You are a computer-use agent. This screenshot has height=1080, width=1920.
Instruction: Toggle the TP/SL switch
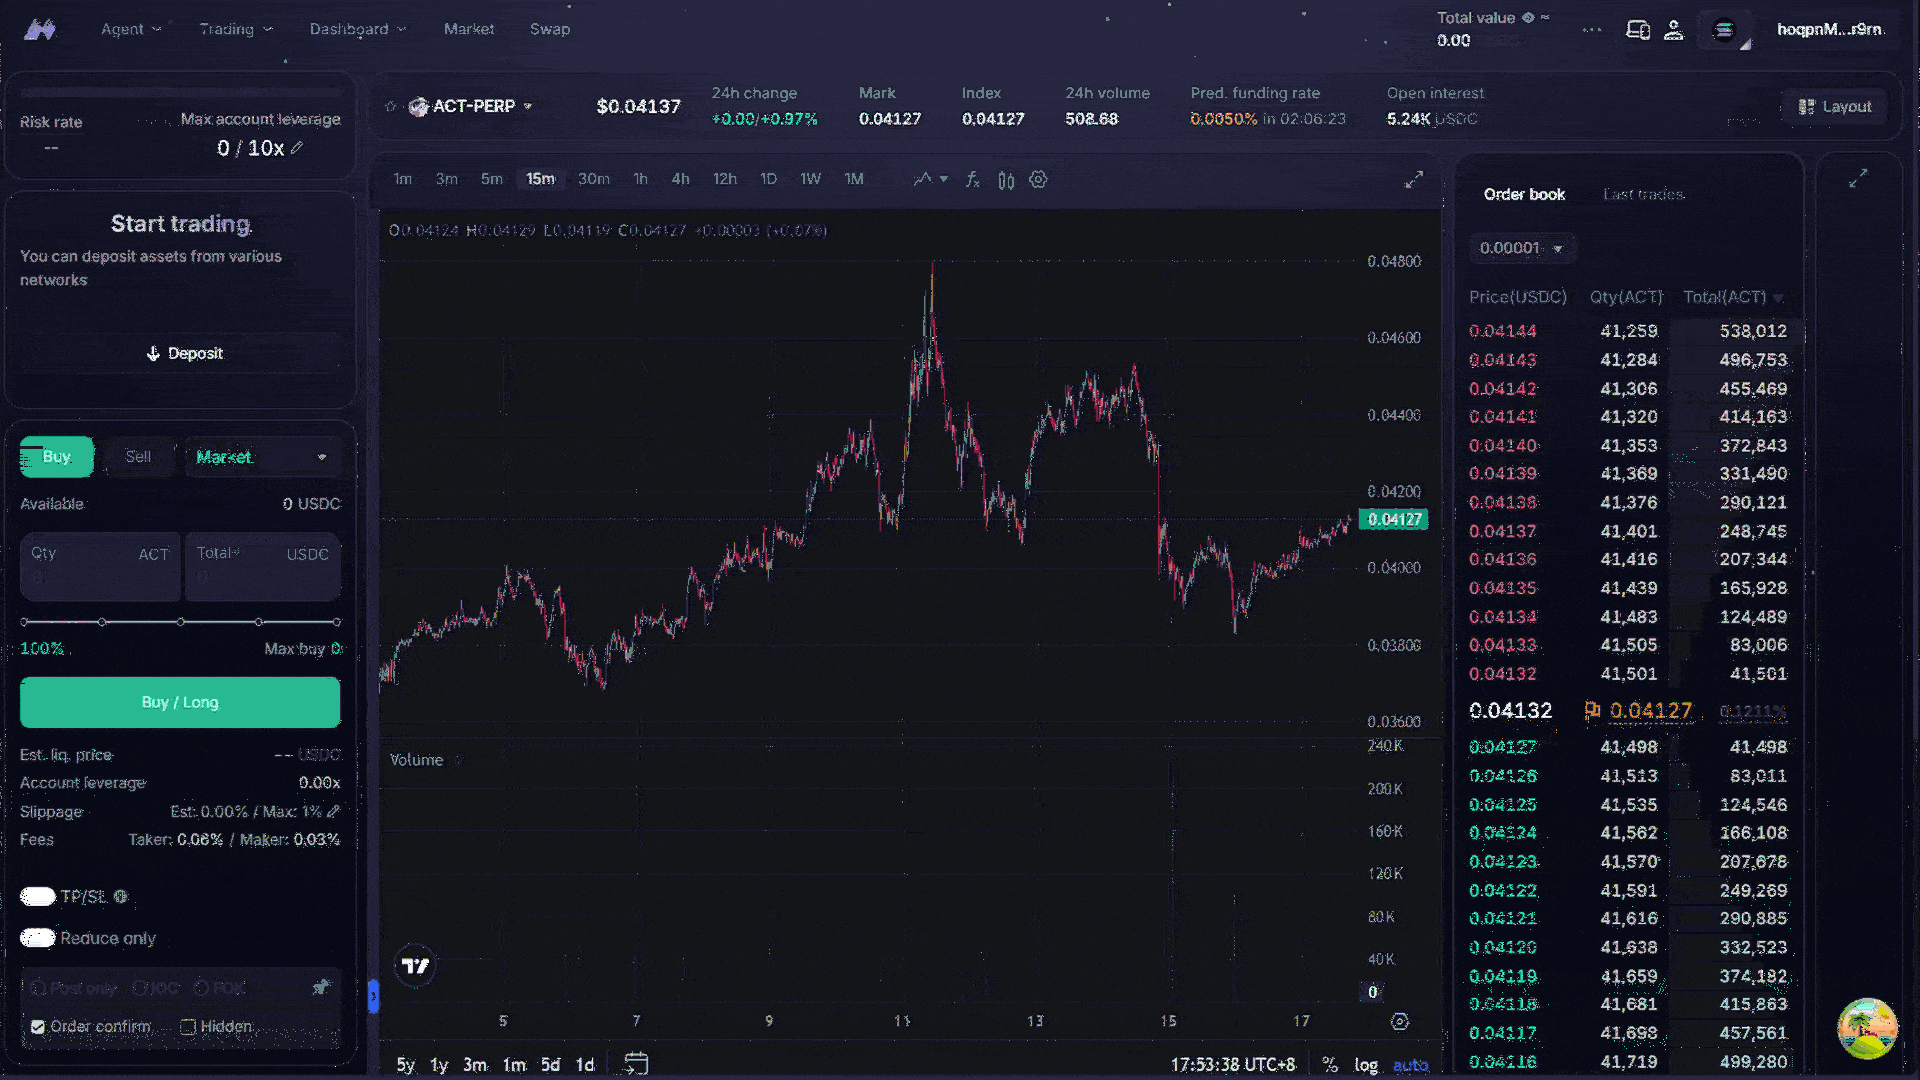click(38, 896)
